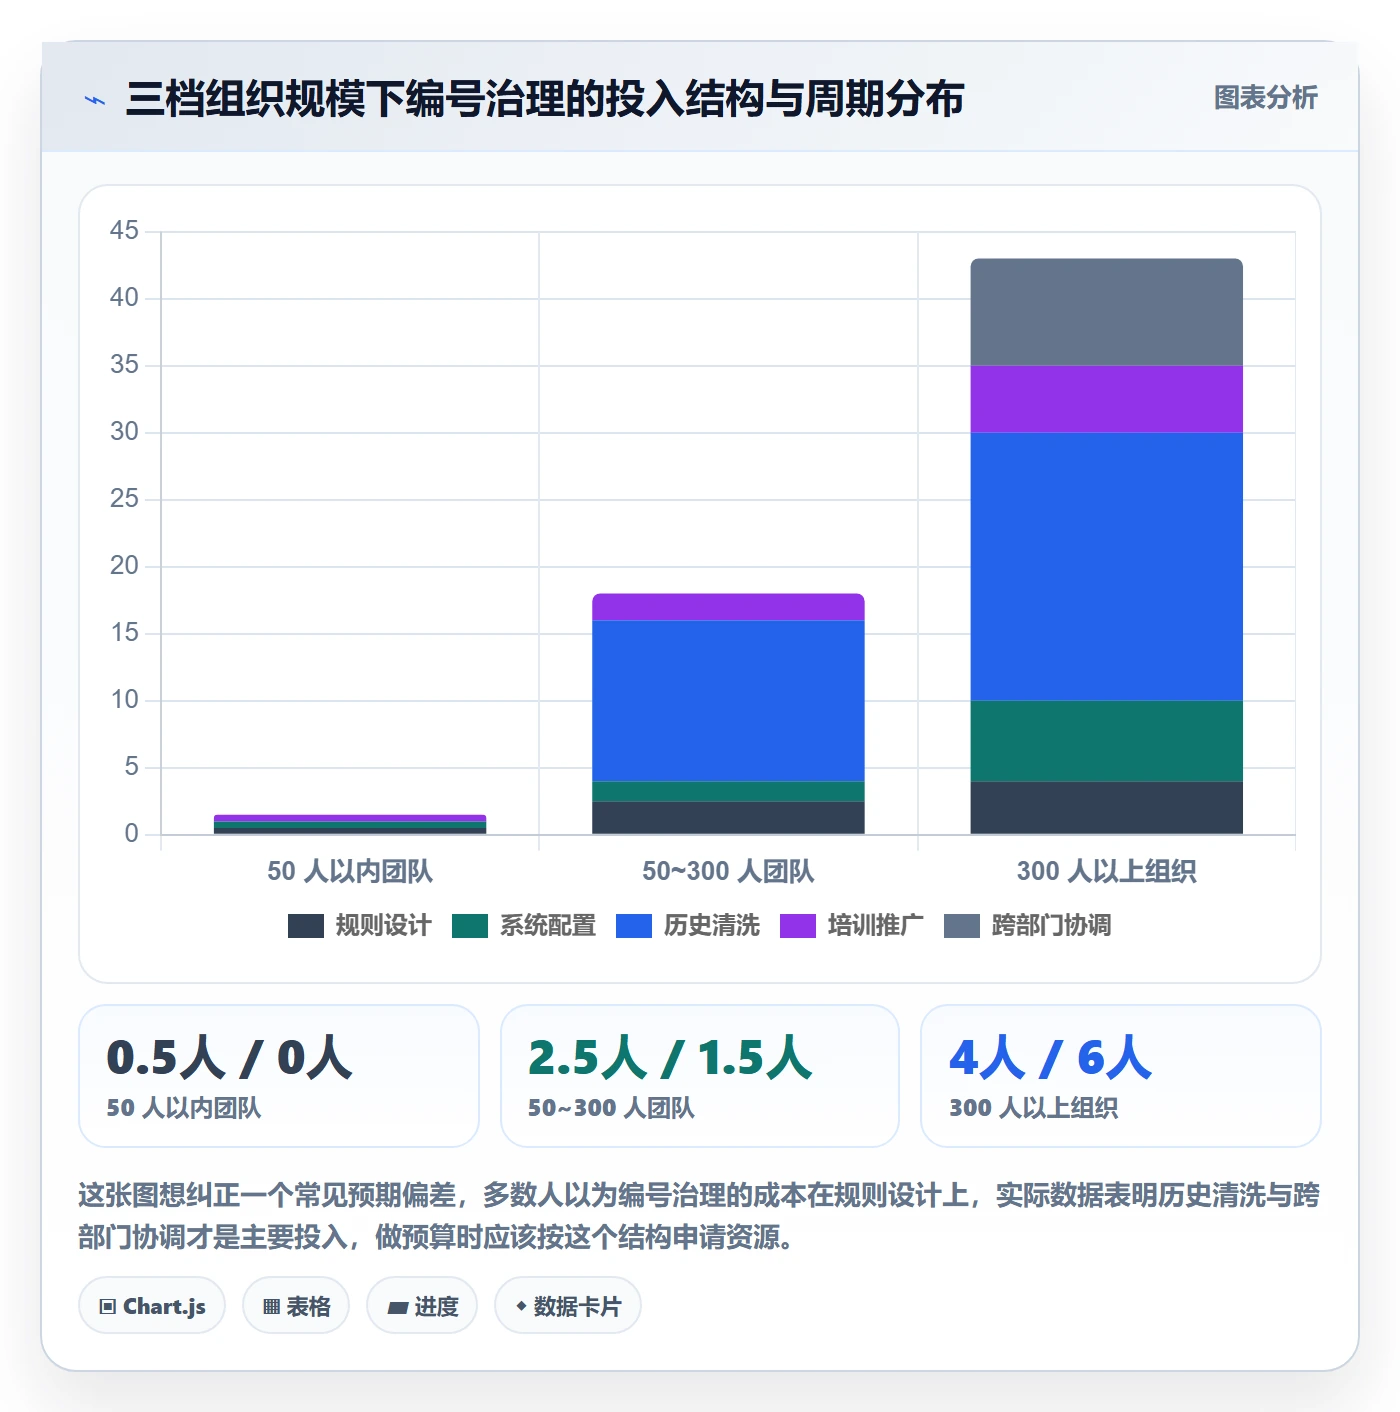Toggle the 历史清洗 legend entry
This screenshot has height=1412, width=1400.
[x=688, y=926]
